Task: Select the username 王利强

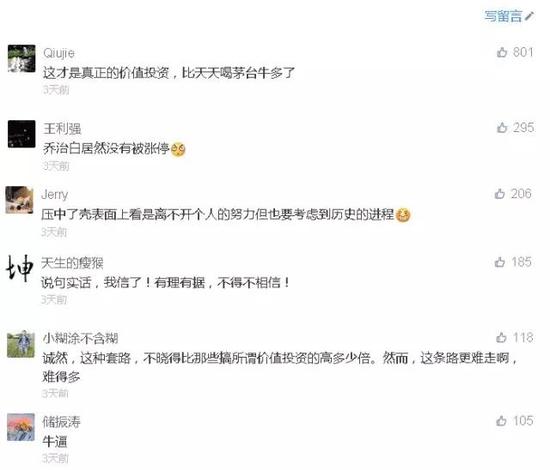Action: [62, 129]
